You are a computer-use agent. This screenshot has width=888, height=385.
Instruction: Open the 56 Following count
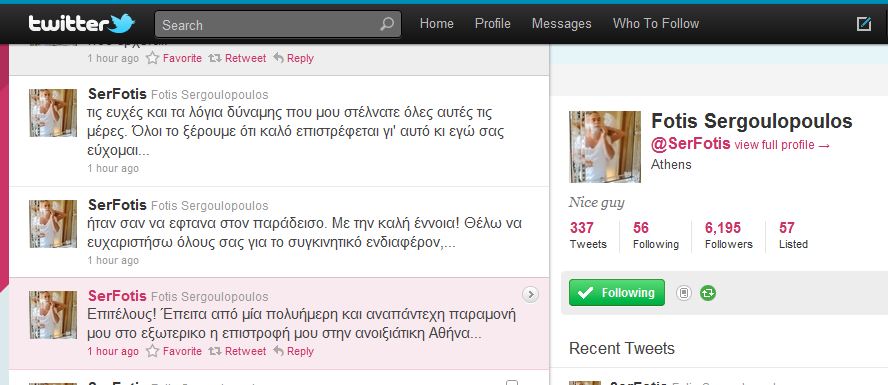coord(655,236)
